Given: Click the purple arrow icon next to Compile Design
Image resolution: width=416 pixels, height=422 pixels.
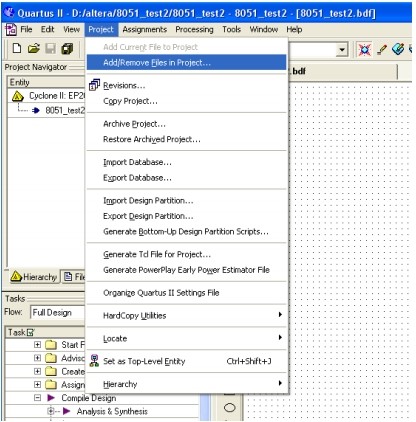Looking at the screenshot, I should coord(51,398).
